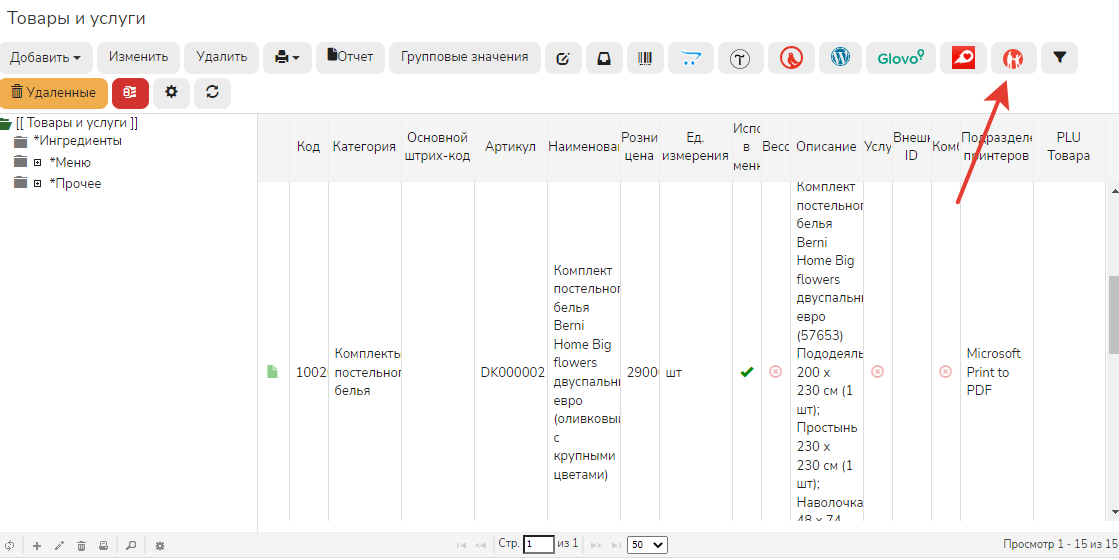Click the Изменить button

(138, 57)
